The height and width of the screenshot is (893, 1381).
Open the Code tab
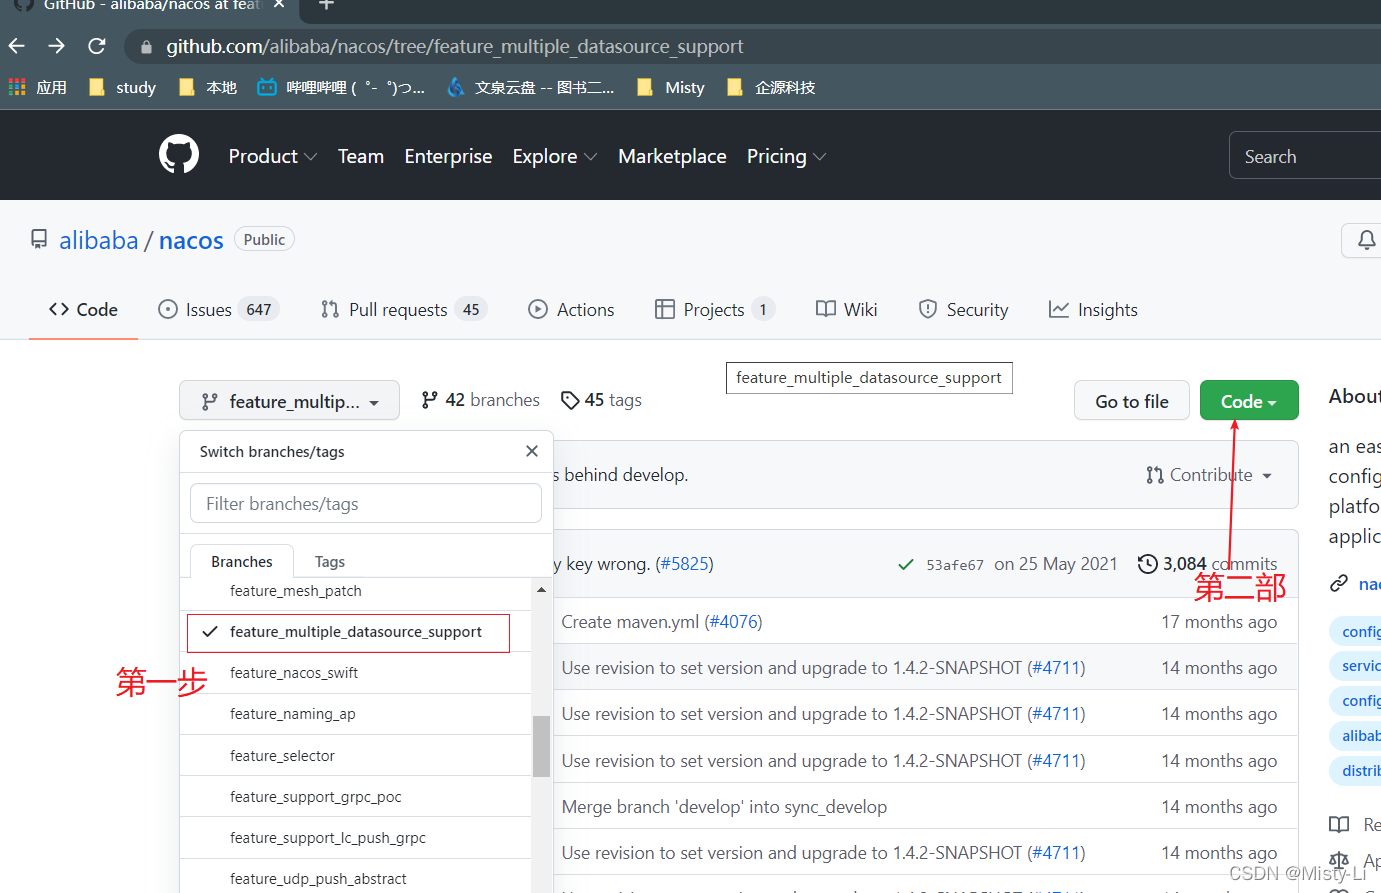tap(83, 310)
